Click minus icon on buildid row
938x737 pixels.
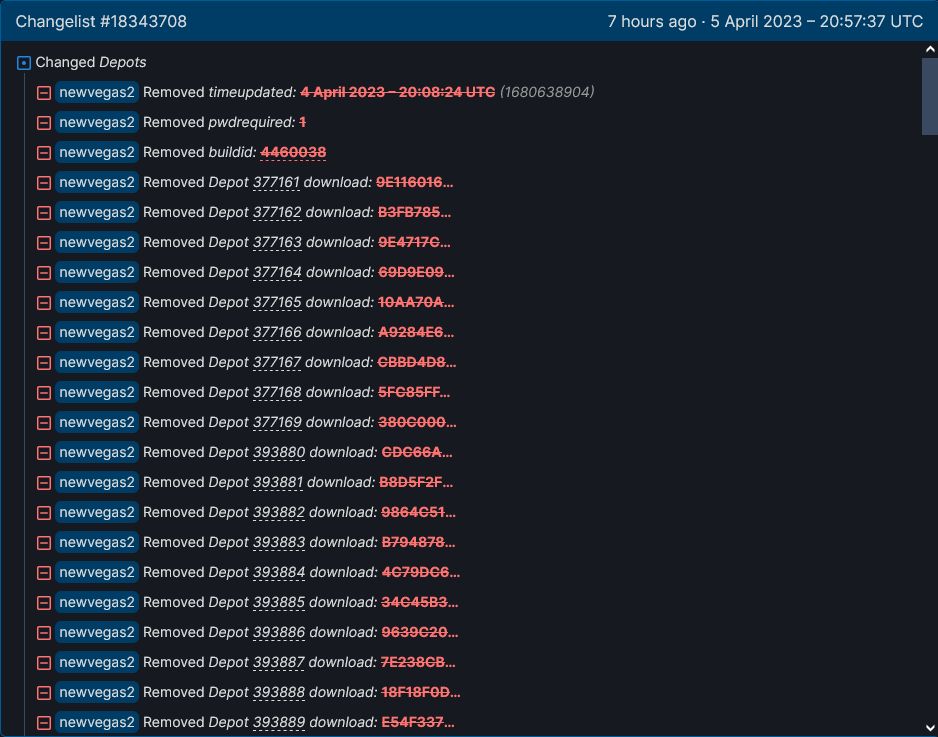pos(44,153)
